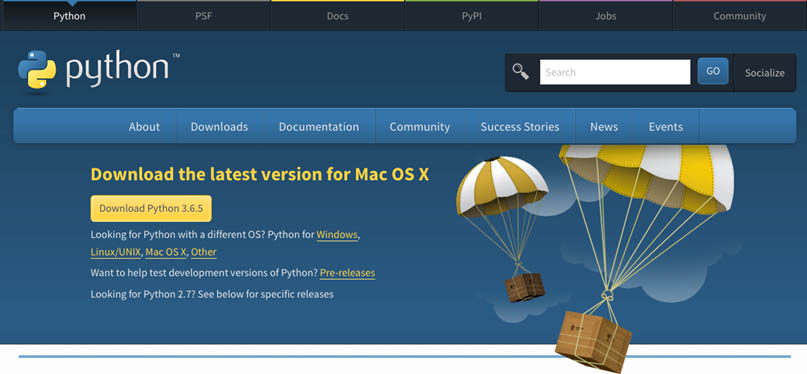Expand the Socialize dropdown
This screenshot has width=807, height=374.
pyautogui.click(x=765, y=73)
